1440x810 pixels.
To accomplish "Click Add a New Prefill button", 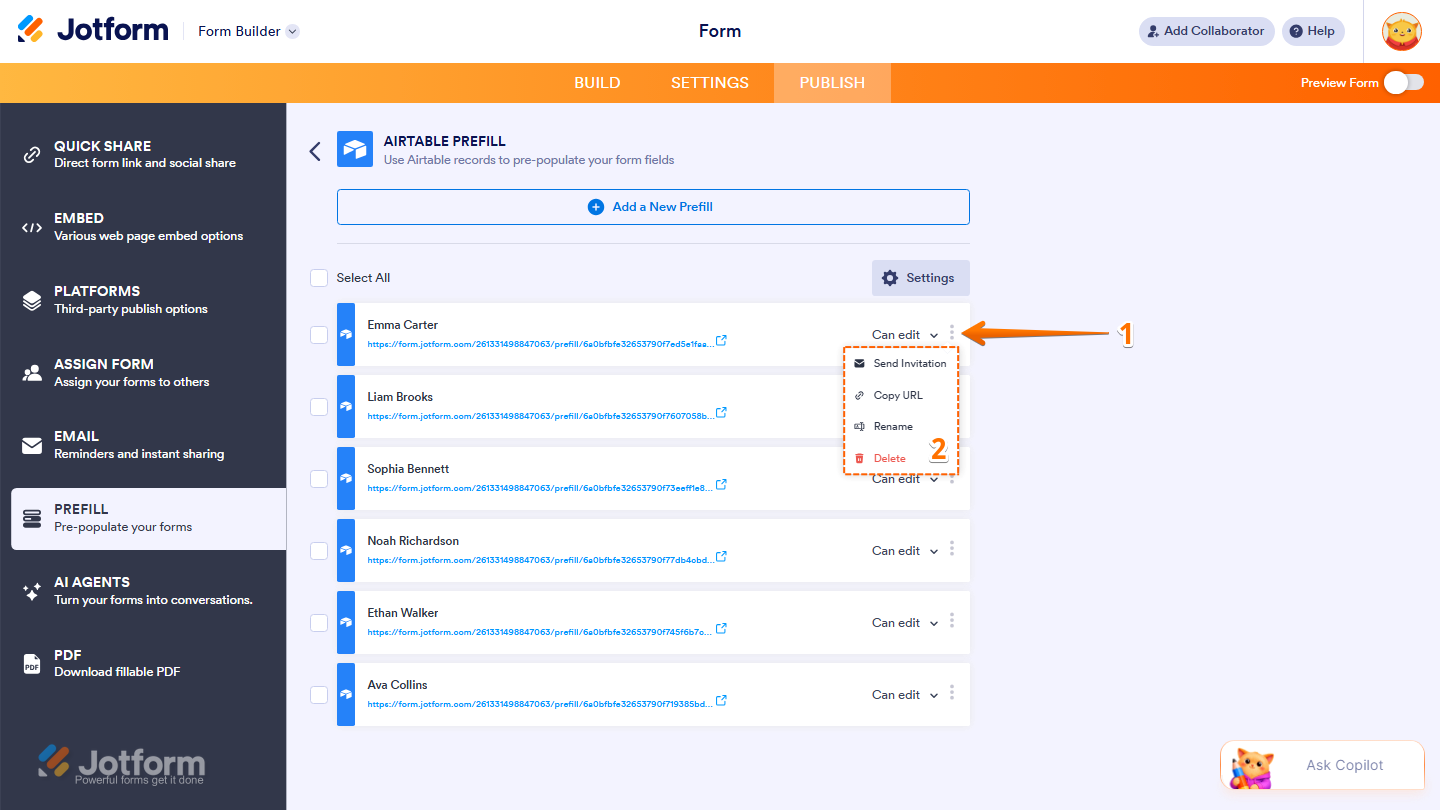I will (653, 207).
